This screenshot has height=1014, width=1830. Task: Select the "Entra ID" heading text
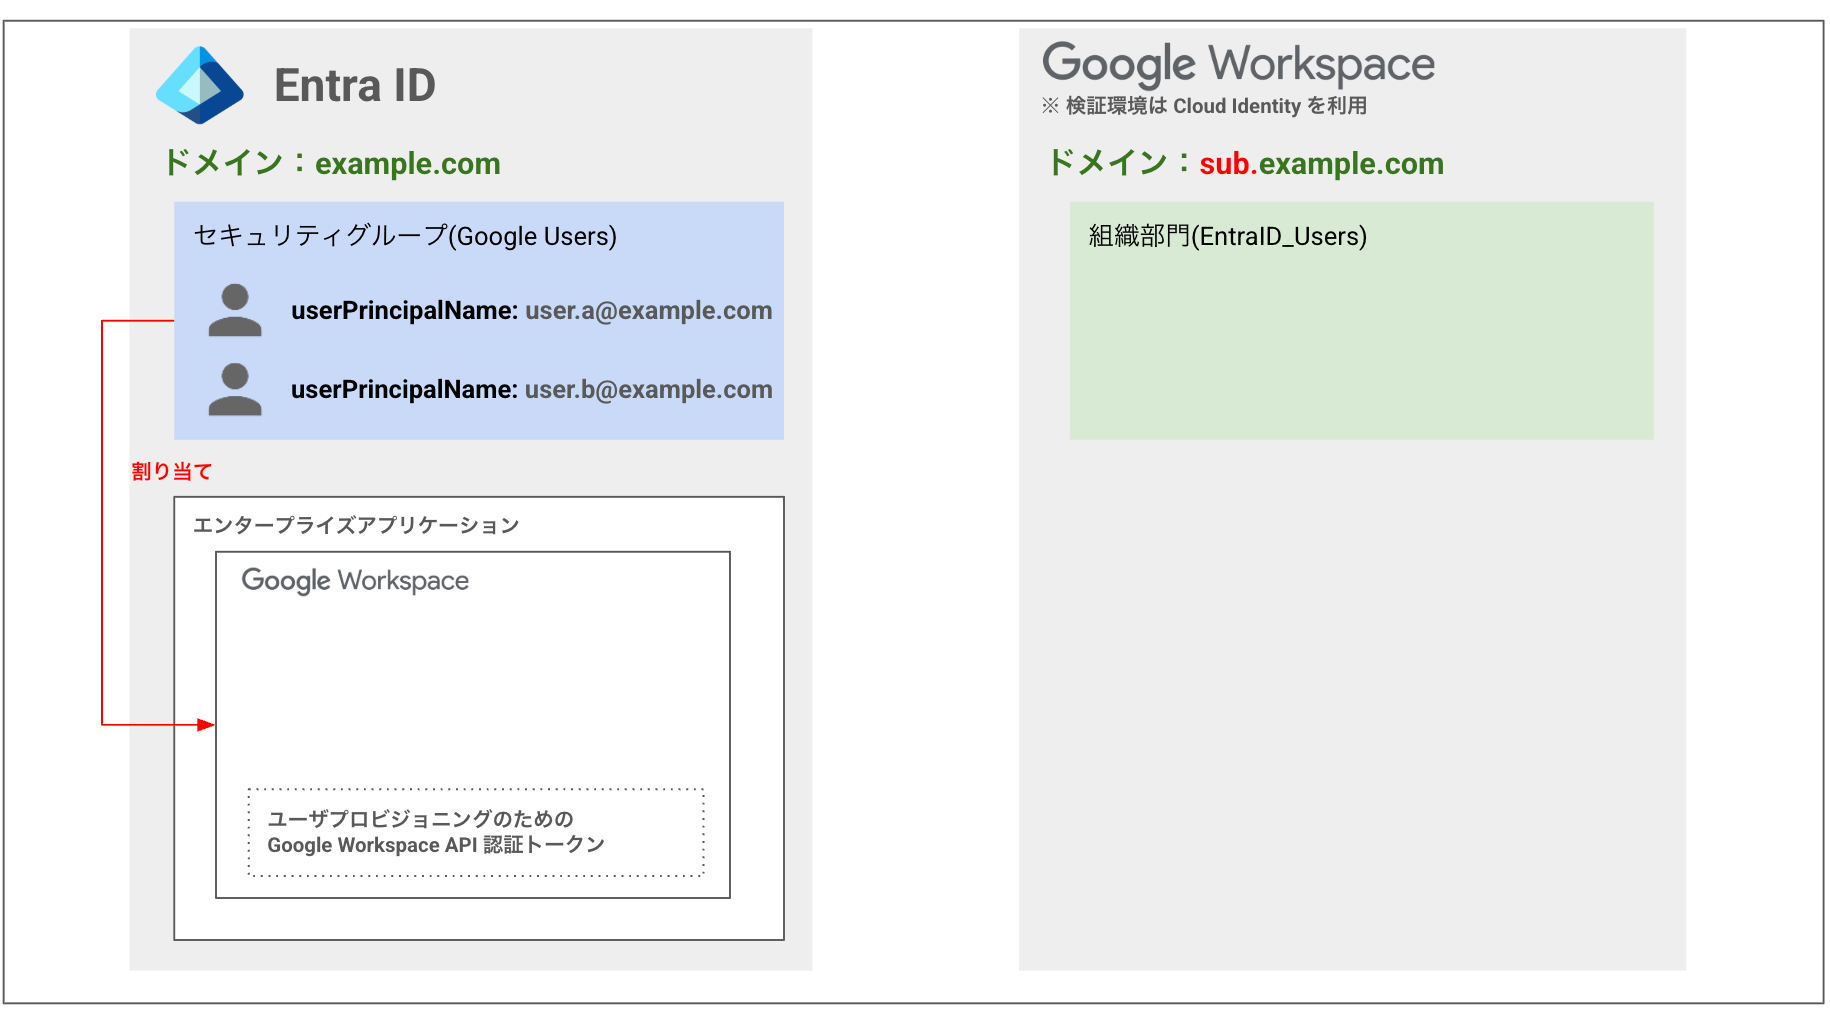point(355,85)
